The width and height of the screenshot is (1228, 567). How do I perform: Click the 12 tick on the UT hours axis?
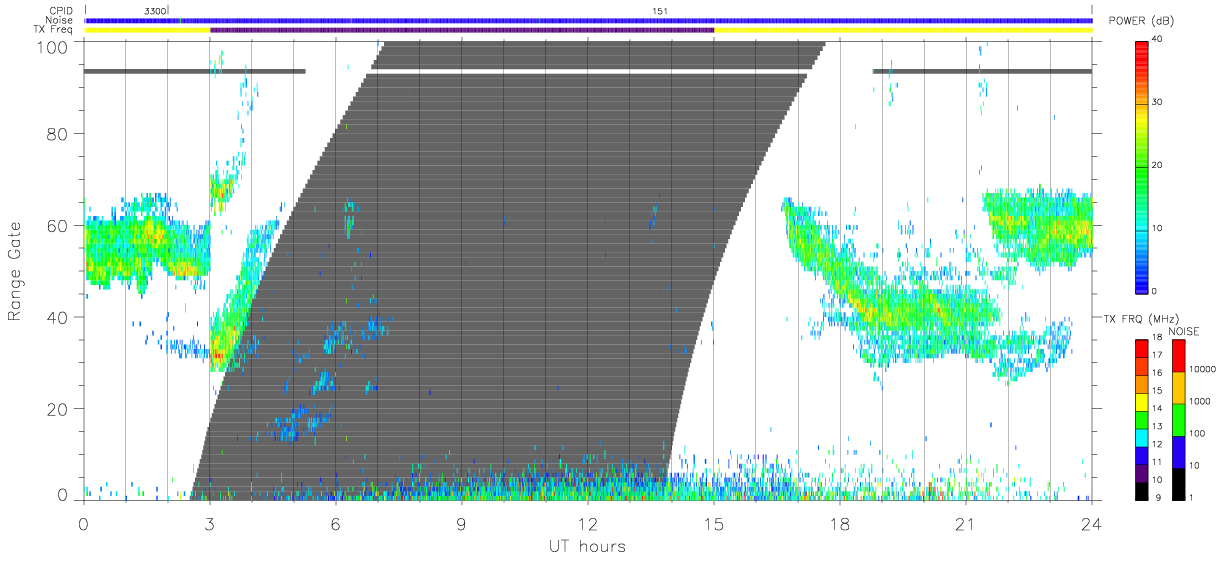point(588,523)
